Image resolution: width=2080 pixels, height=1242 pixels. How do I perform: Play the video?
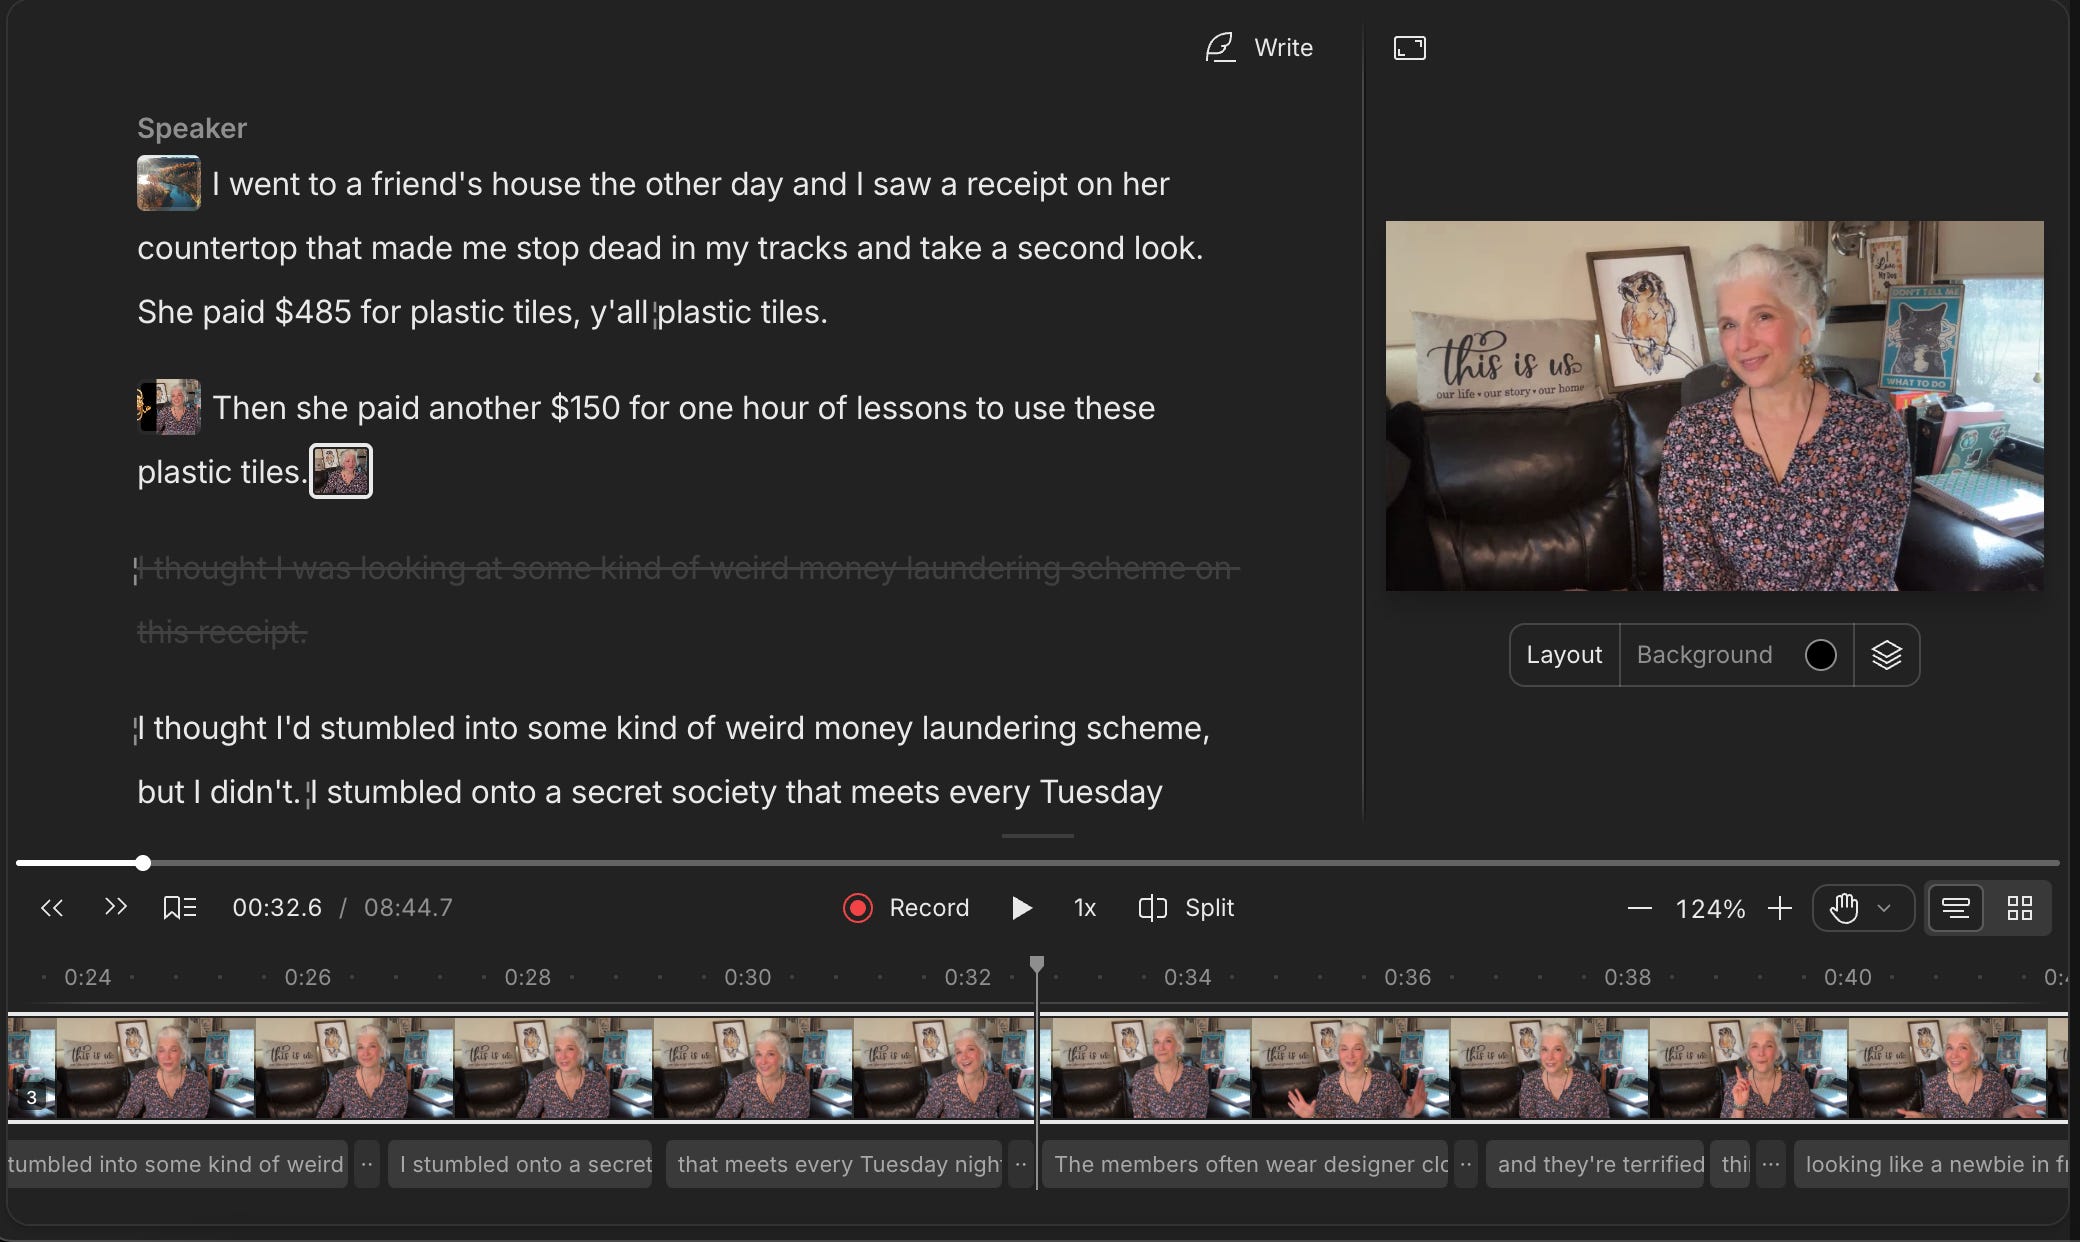[x=1021, y=908]
